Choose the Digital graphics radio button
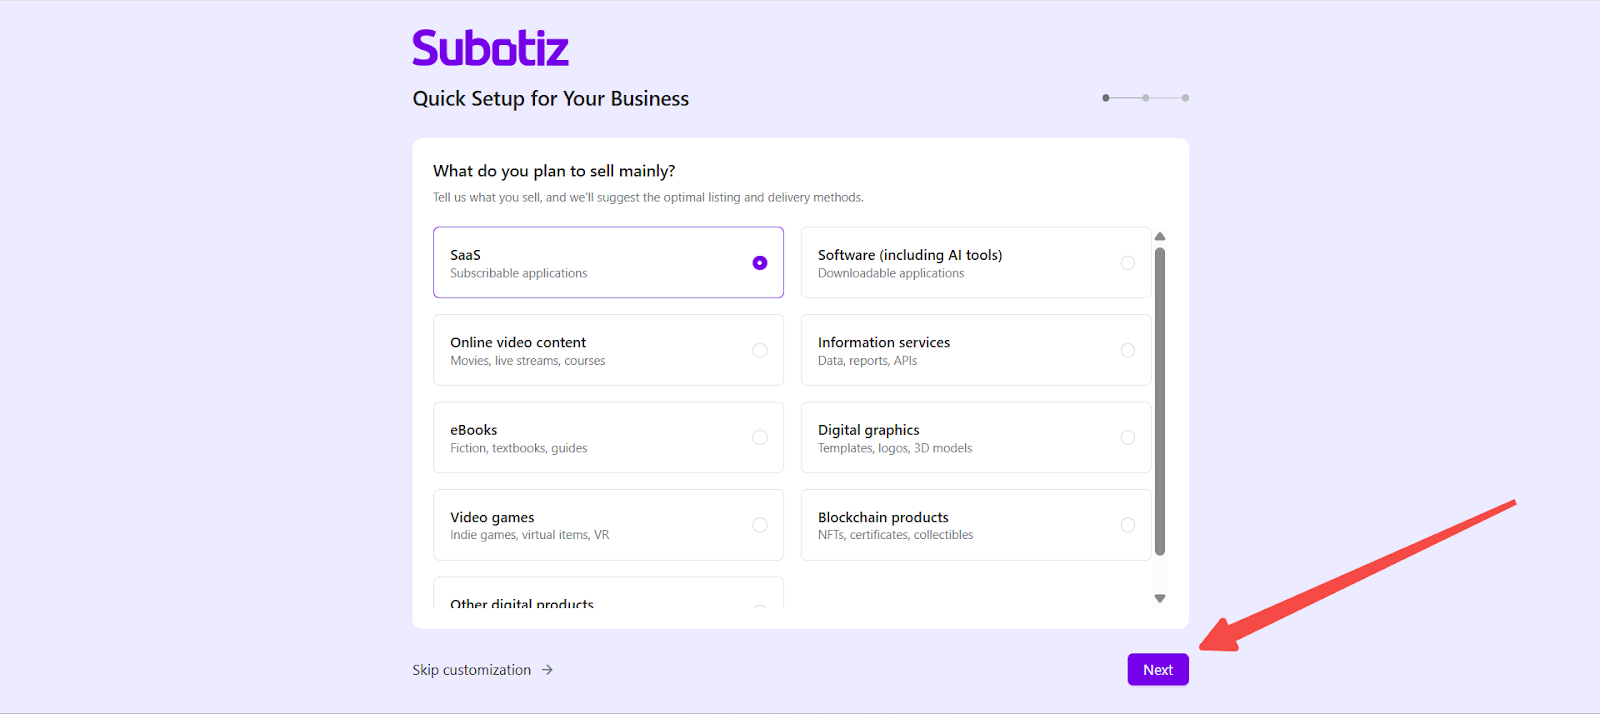This screenshot has width=1600, height=714. click(1128, 438)
